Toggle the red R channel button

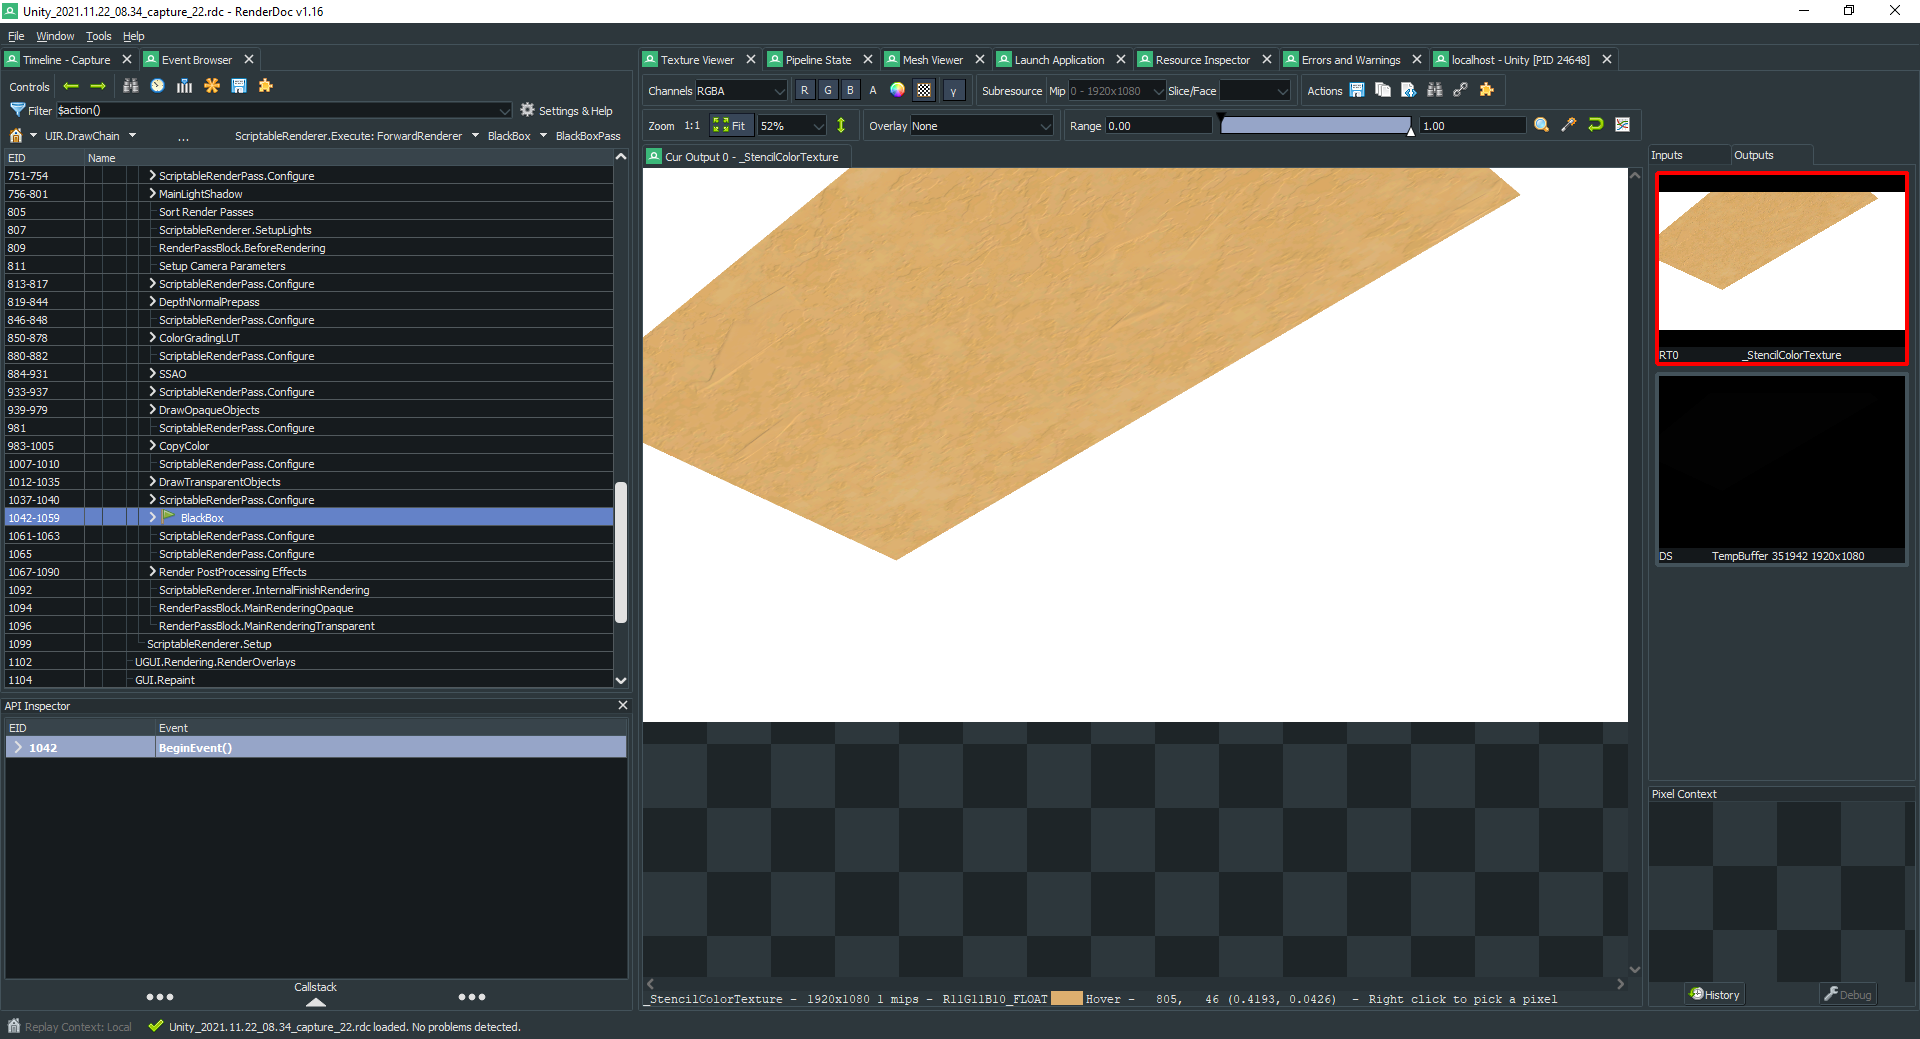tap(804, 90)
